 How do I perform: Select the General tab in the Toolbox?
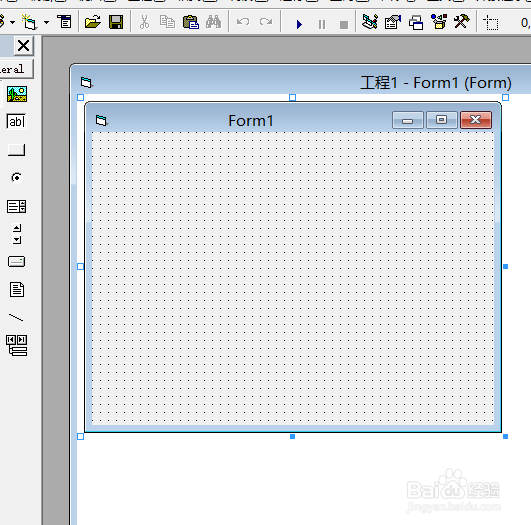(x=16, y=69)
